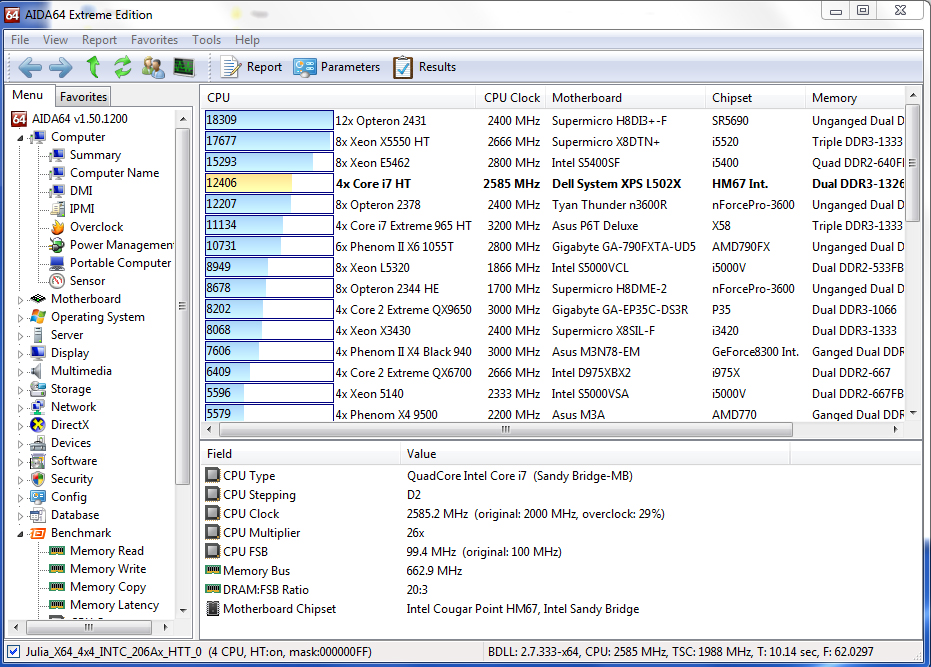
Task: Click the results list scroll-down arrow
Action: tap(913, 413)
